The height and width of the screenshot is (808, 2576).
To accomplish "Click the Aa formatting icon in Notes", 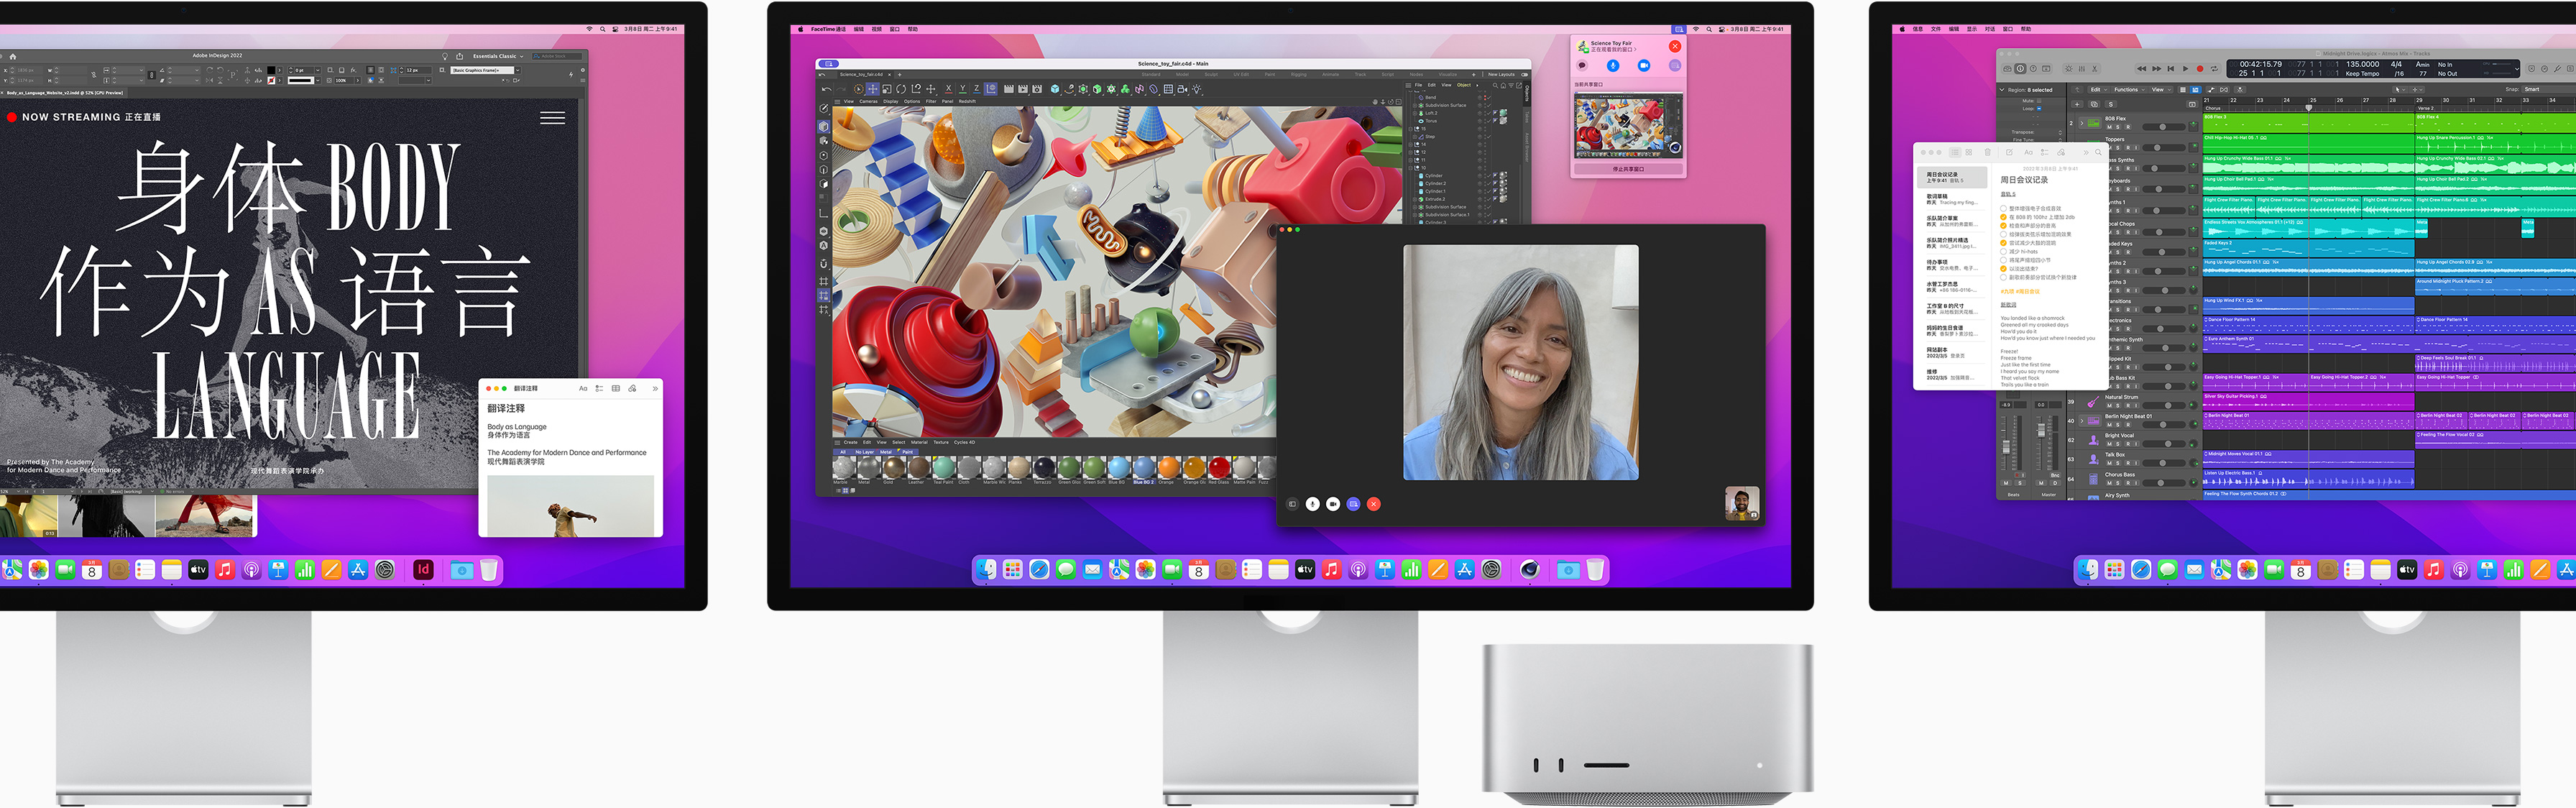I will (x=2029, y=153).
